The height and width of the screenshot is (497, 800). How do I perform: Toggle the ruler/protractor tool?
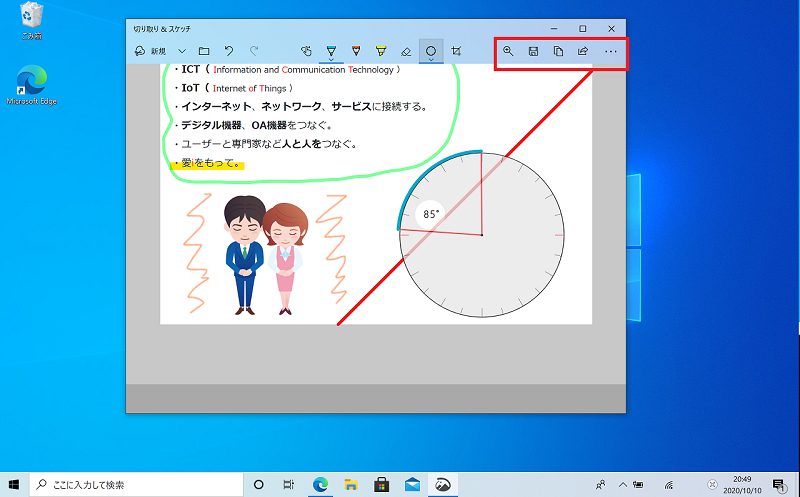pos(431,51)
